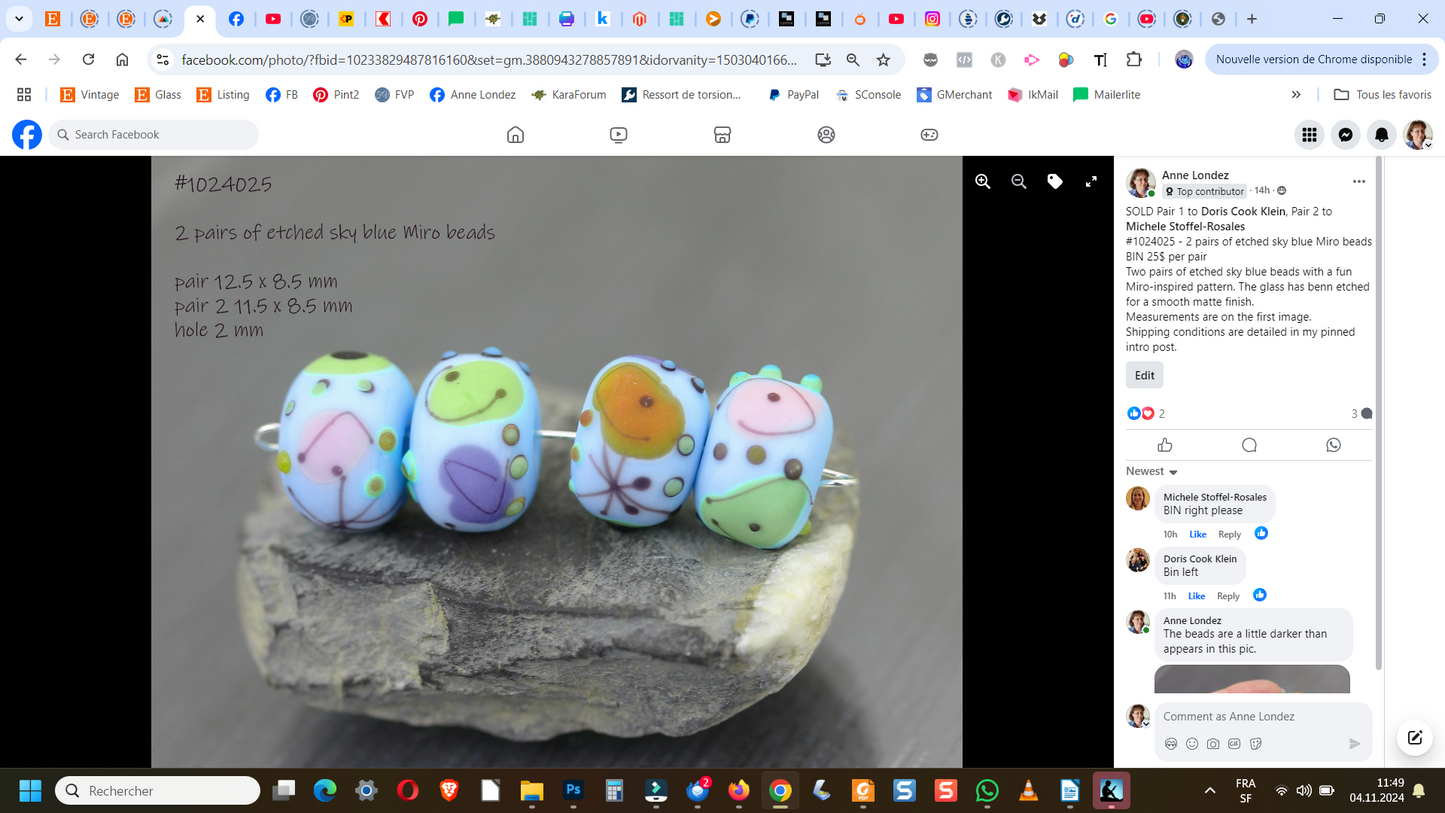Click Edit button on post
The width and height of the screenshot is (1445, 813).
click(x=1145, y=375)
